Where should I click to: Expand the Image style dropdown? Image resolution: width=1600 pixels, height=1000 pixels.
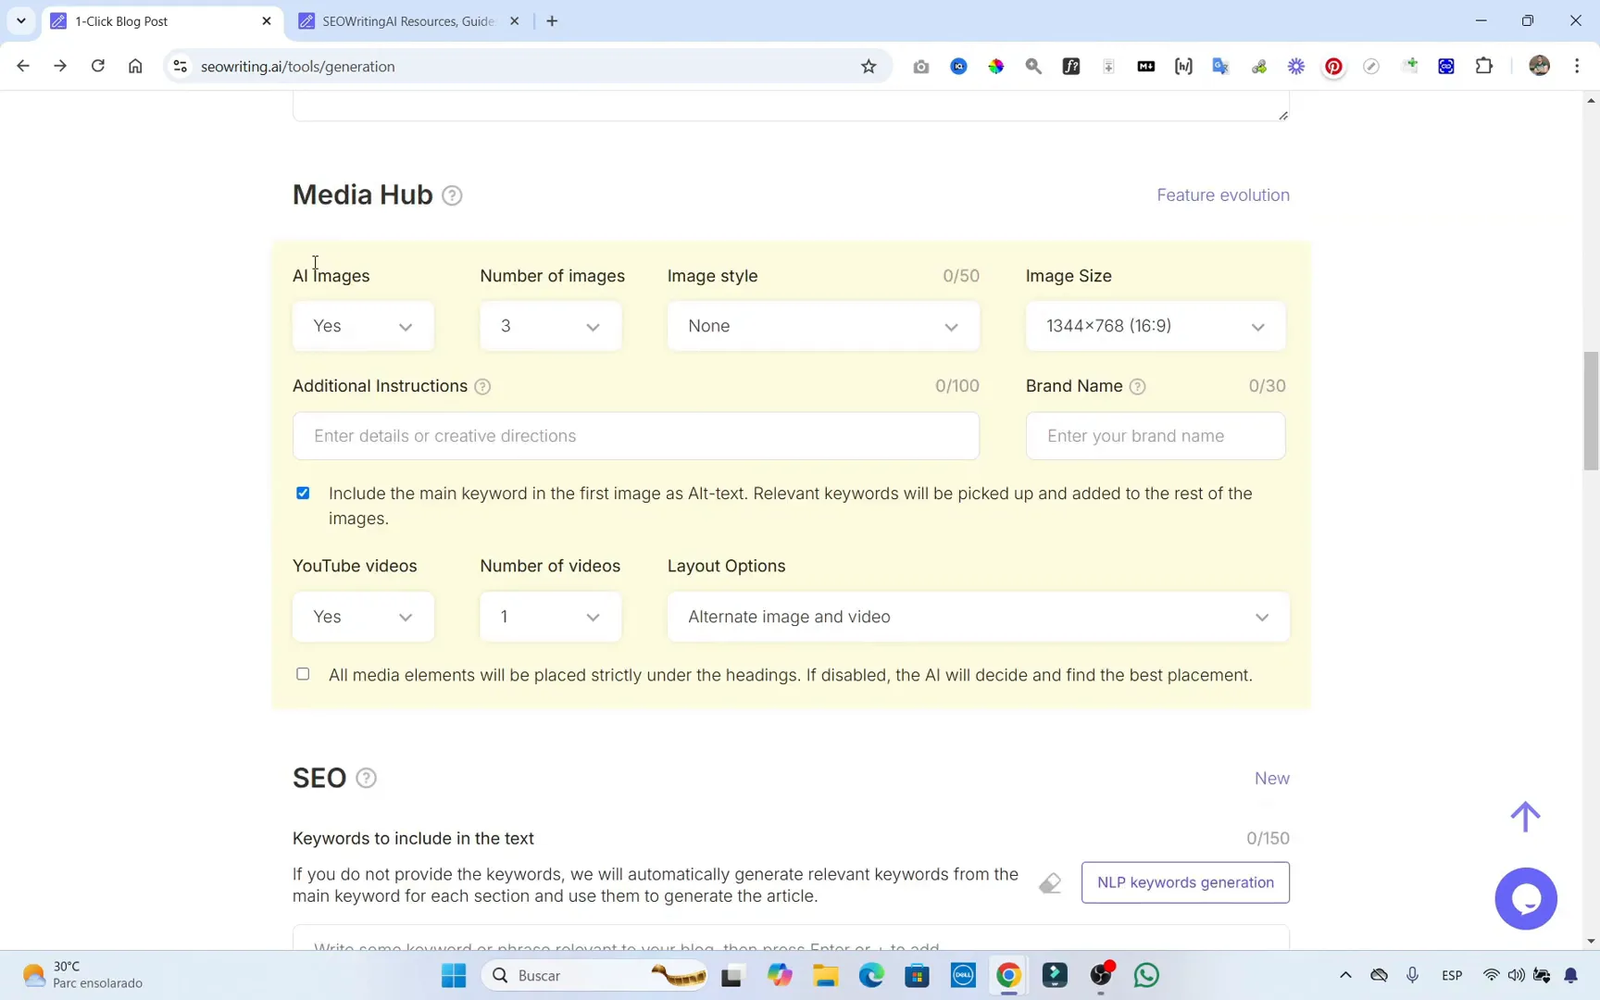822,326
